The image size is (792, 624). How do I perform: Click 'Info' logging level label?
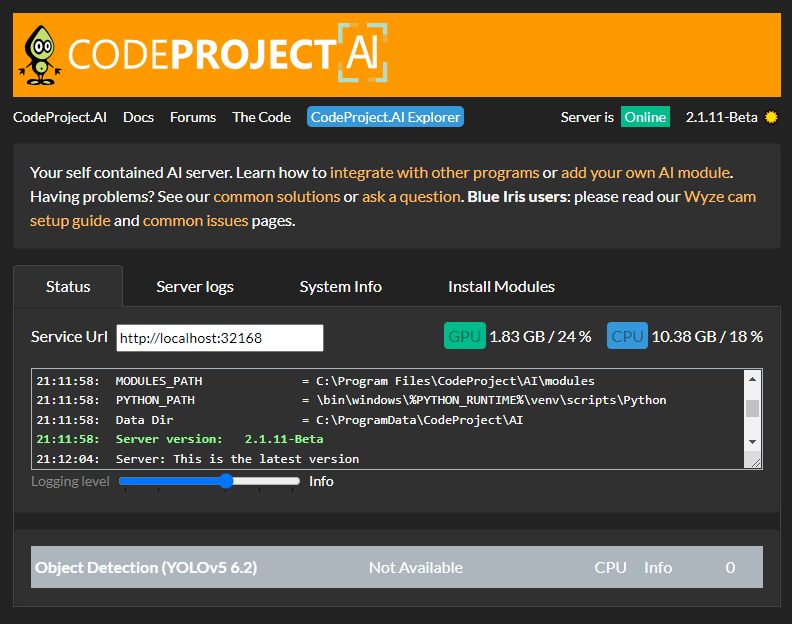coord(321,481)
